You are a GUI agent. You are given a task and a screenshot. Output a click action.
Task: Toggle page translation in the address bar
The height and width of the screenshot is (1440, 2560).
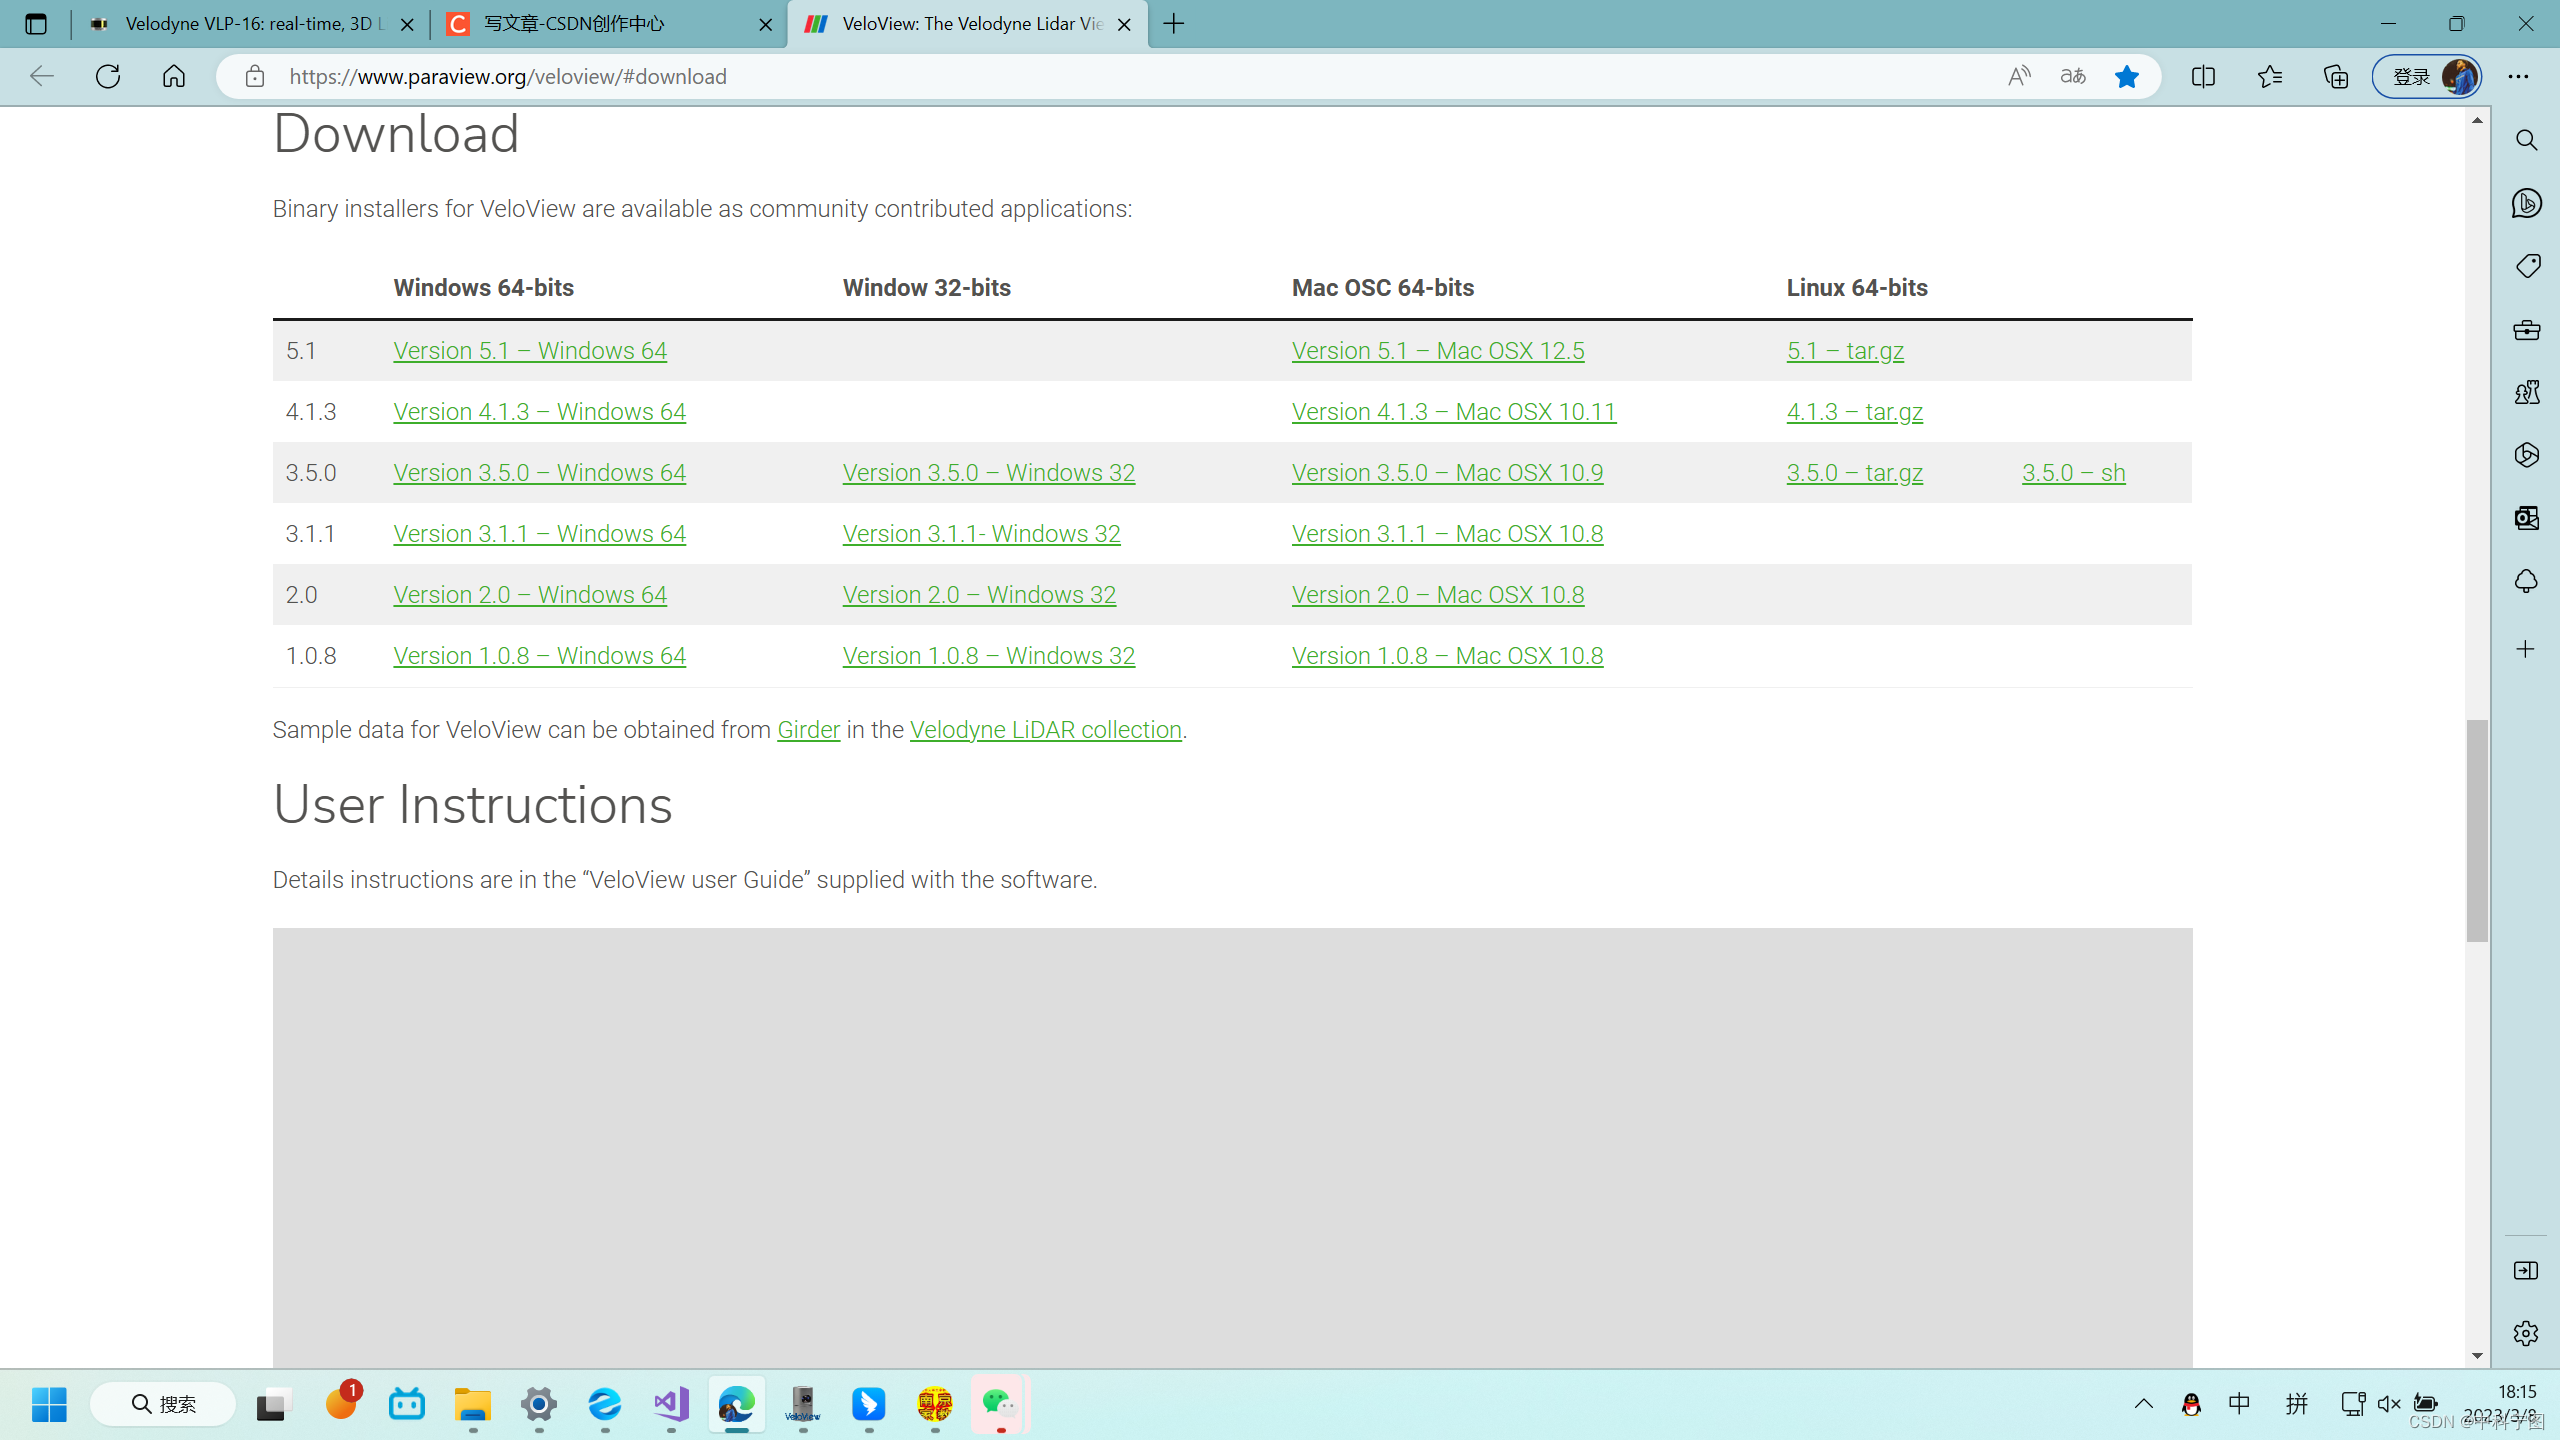click(2073, 76)
